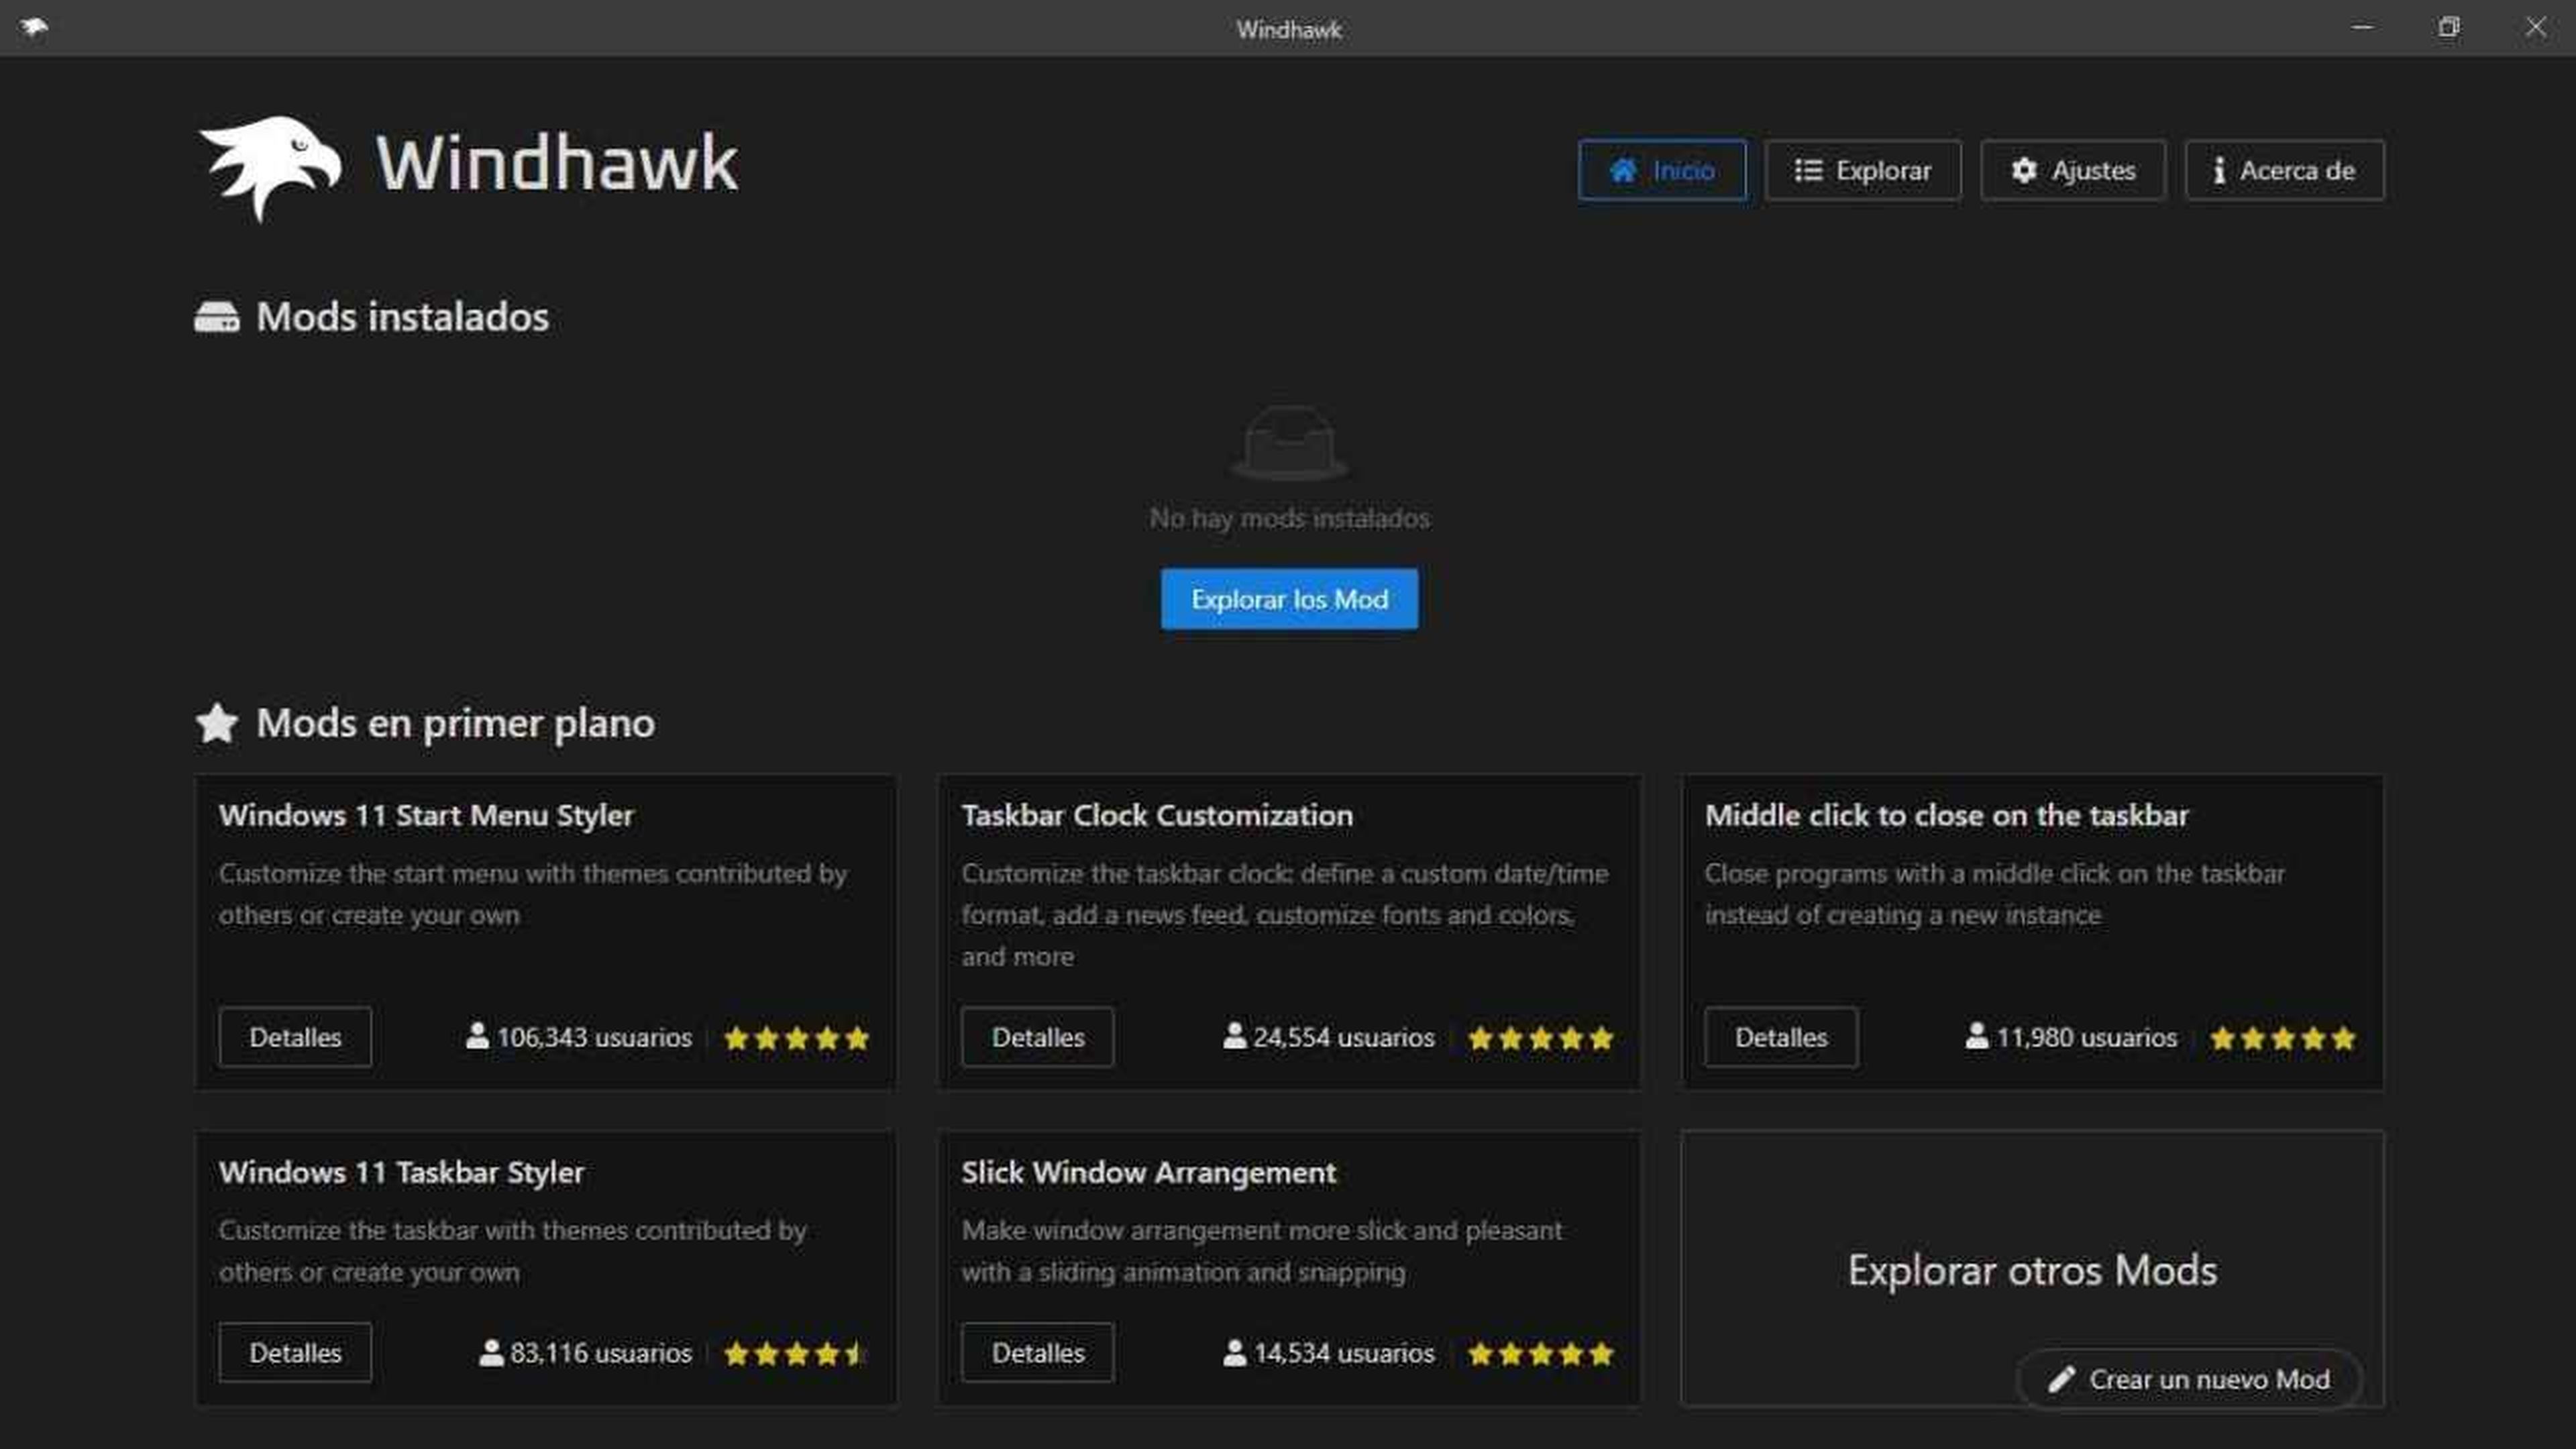
Task: Click the Windows 11 Start Menu Styler title
Action: 426,816
